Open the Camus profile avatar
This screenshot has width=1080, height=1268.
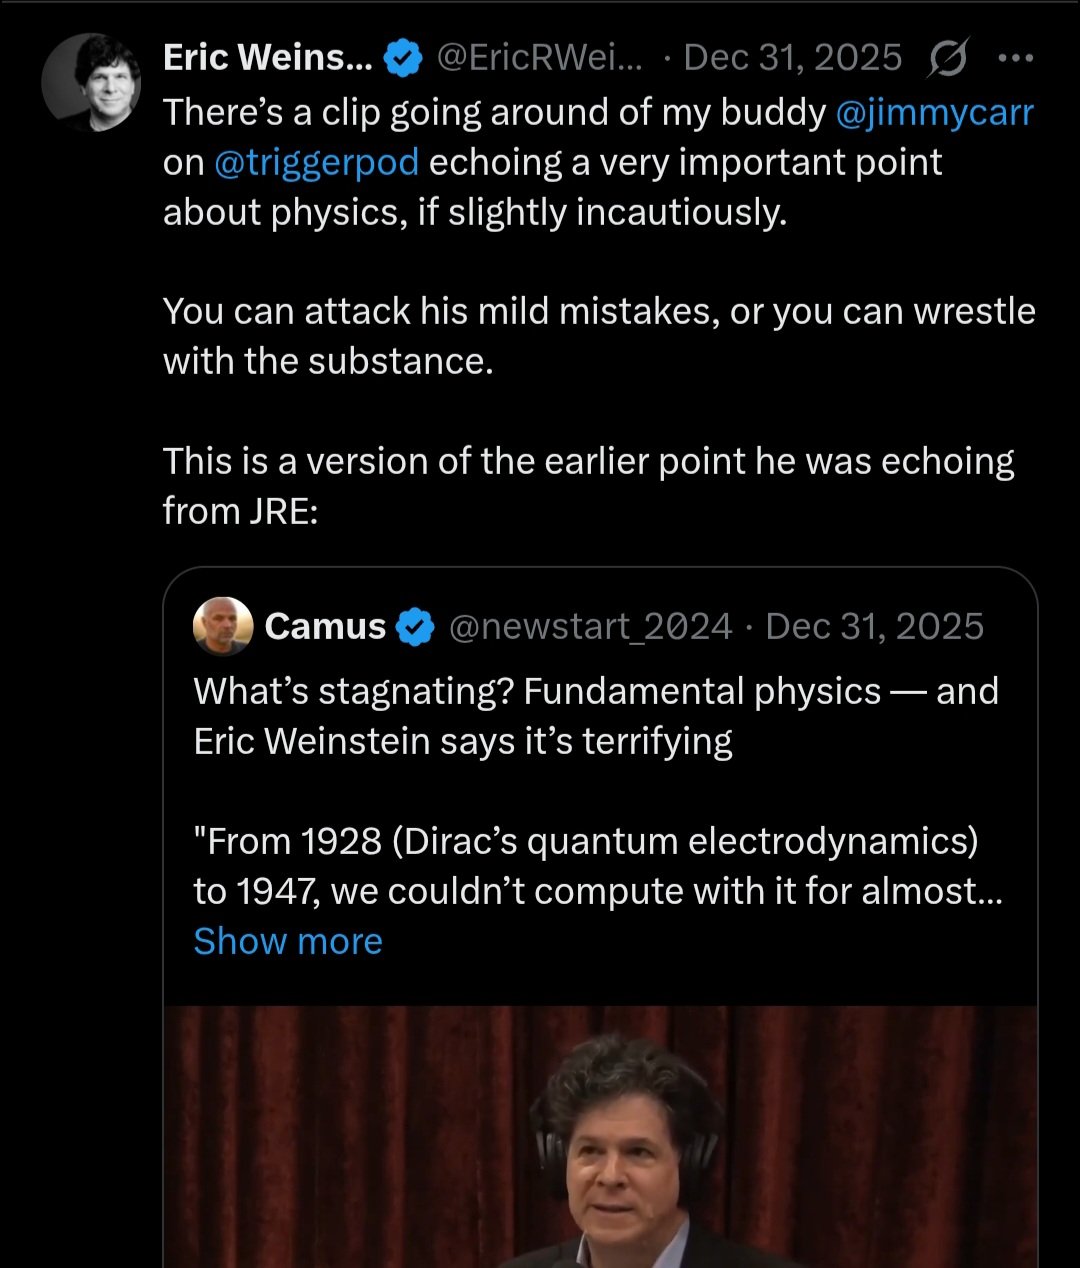222,627
